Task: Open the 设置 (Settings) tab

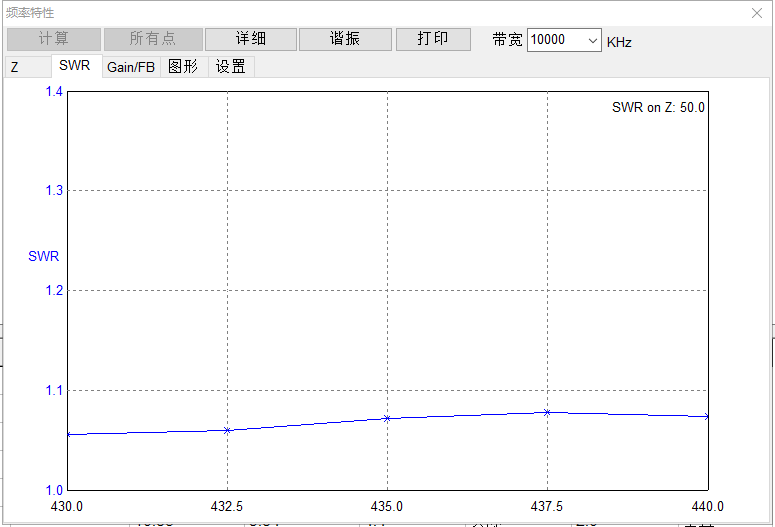Action: point(231,67)
